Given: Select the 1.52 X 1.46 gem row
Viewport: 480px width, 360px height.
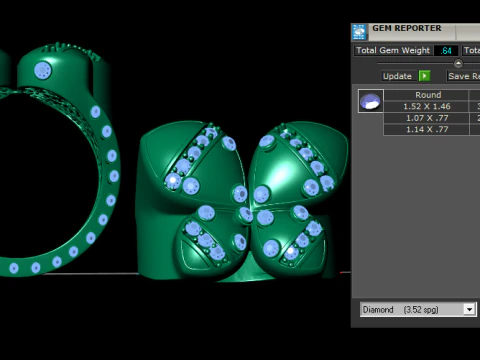Looking at the screenshot, I should point(427,106).
